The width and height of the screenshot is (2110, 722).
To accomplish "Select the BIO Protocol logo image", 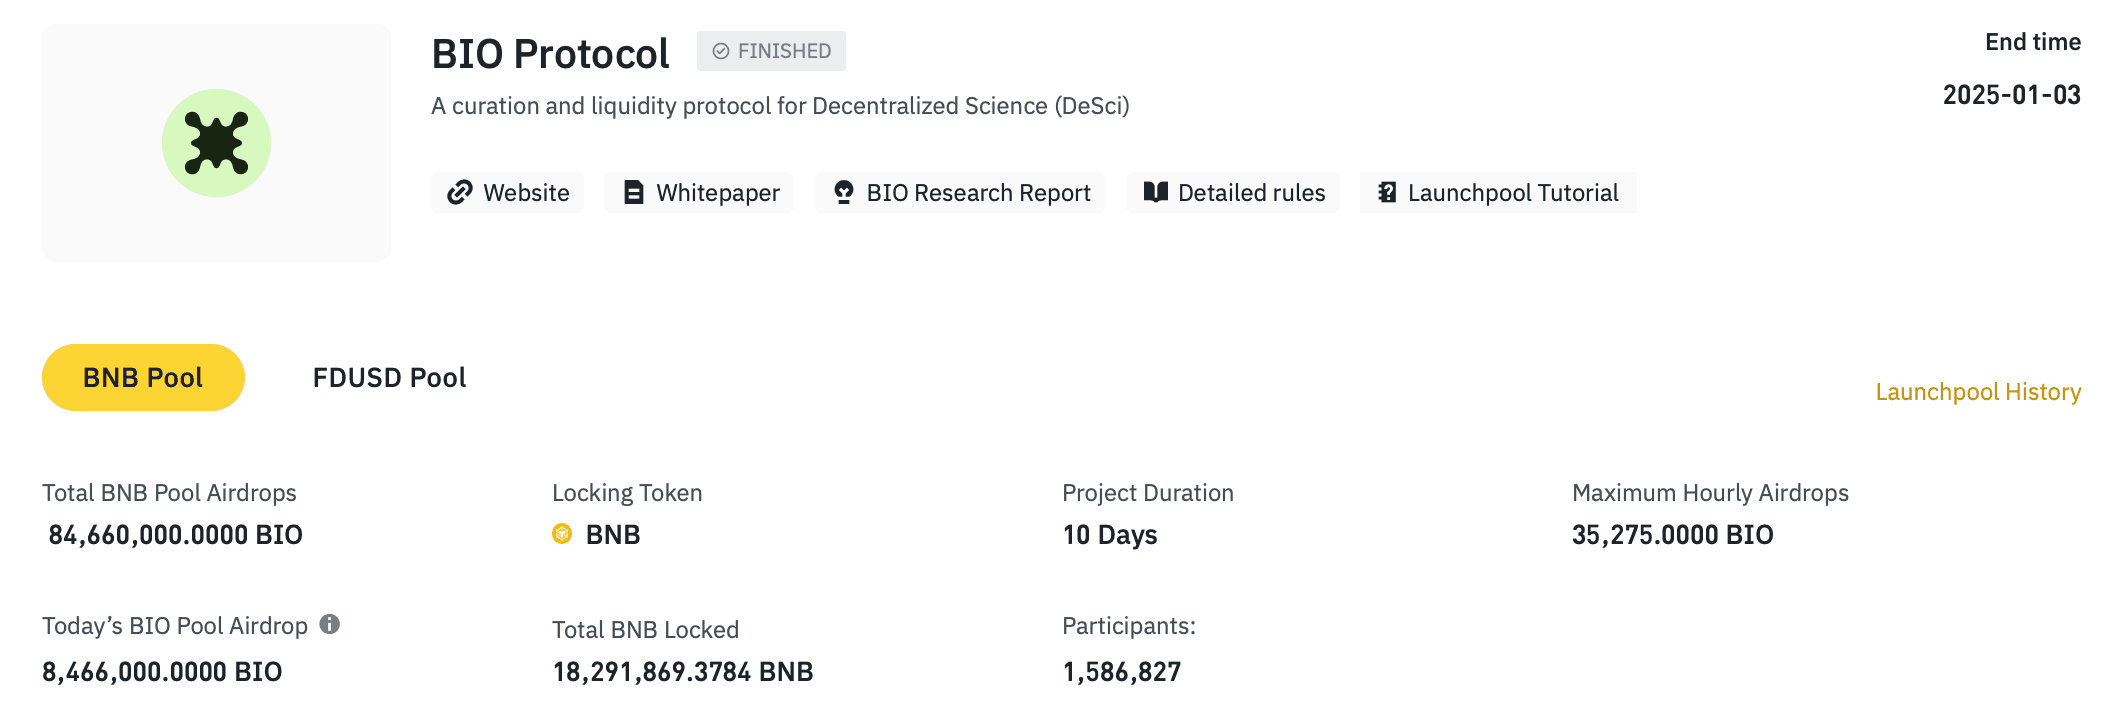I will point(216,143).
